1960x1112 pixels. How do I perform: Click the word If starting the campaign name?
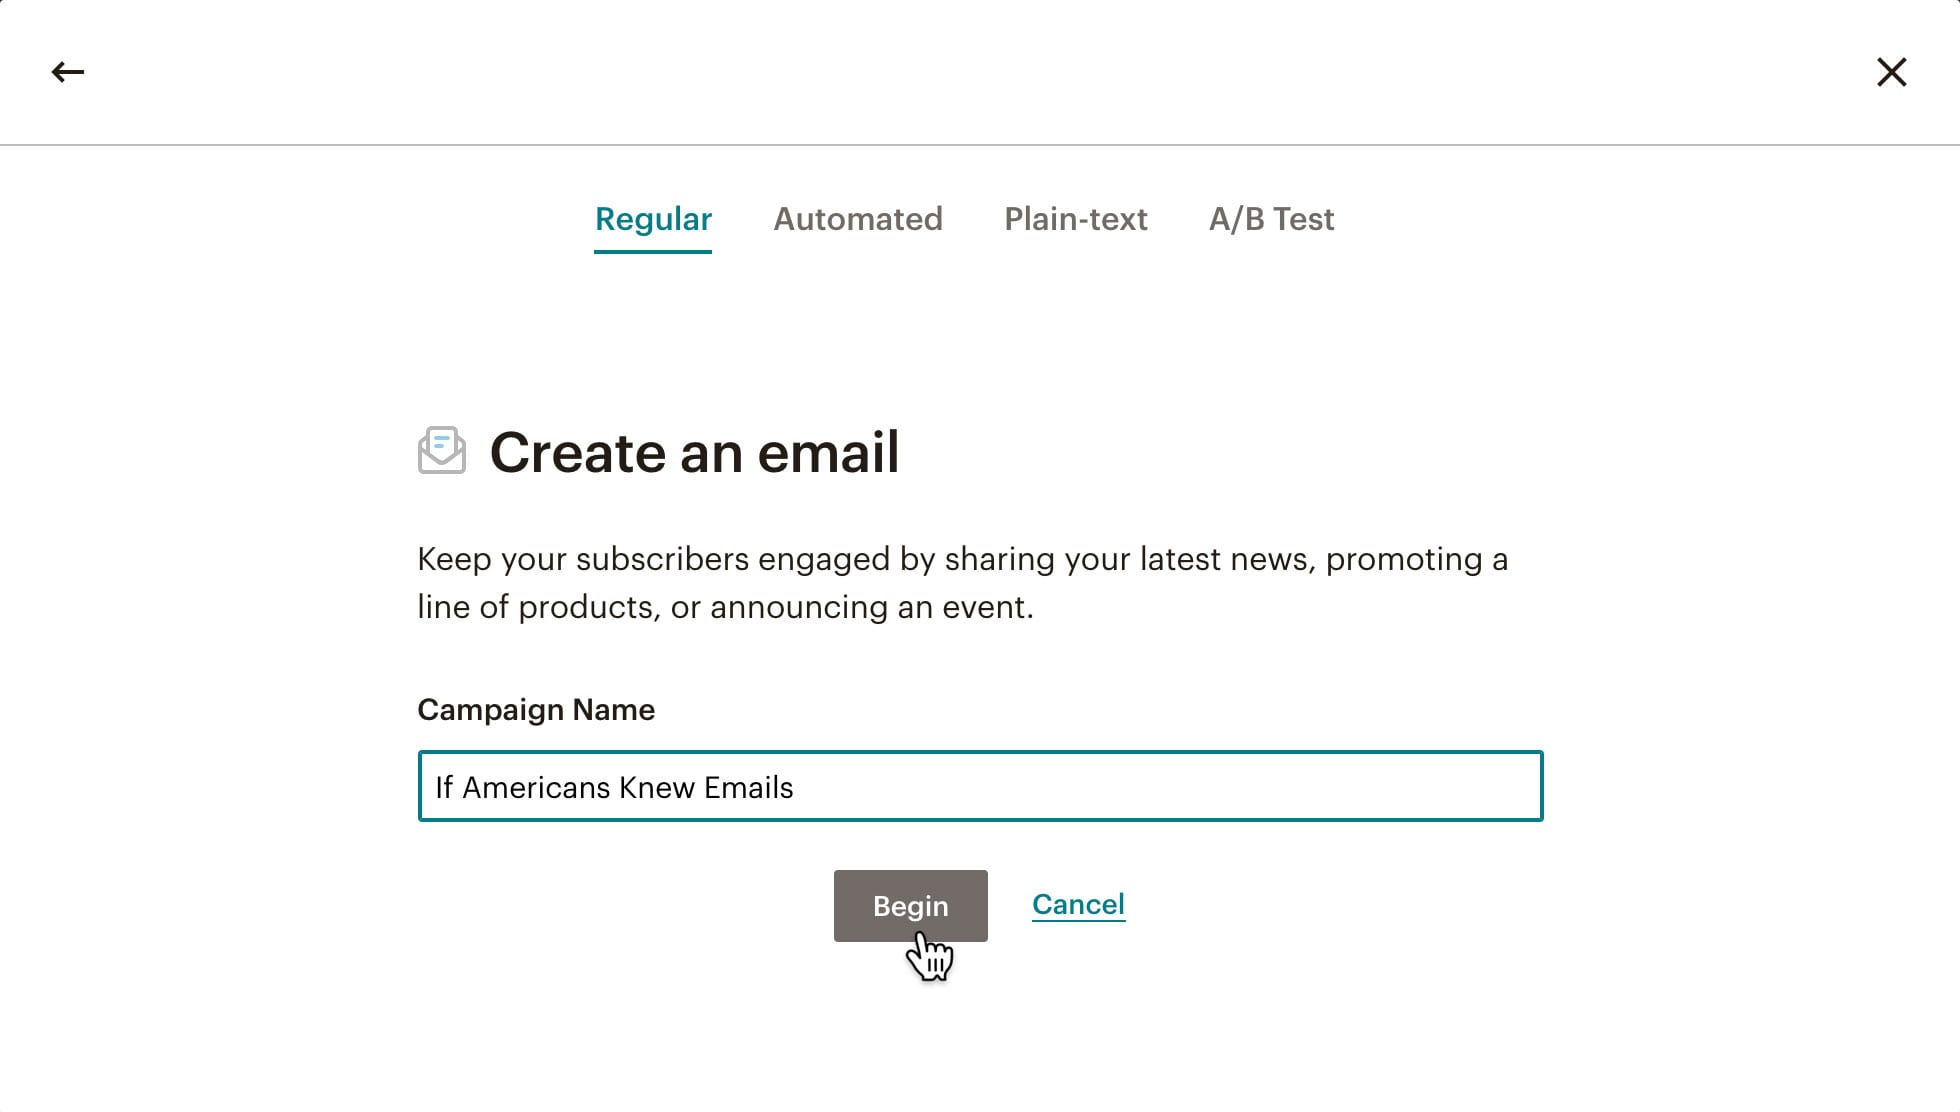(444, 788)
